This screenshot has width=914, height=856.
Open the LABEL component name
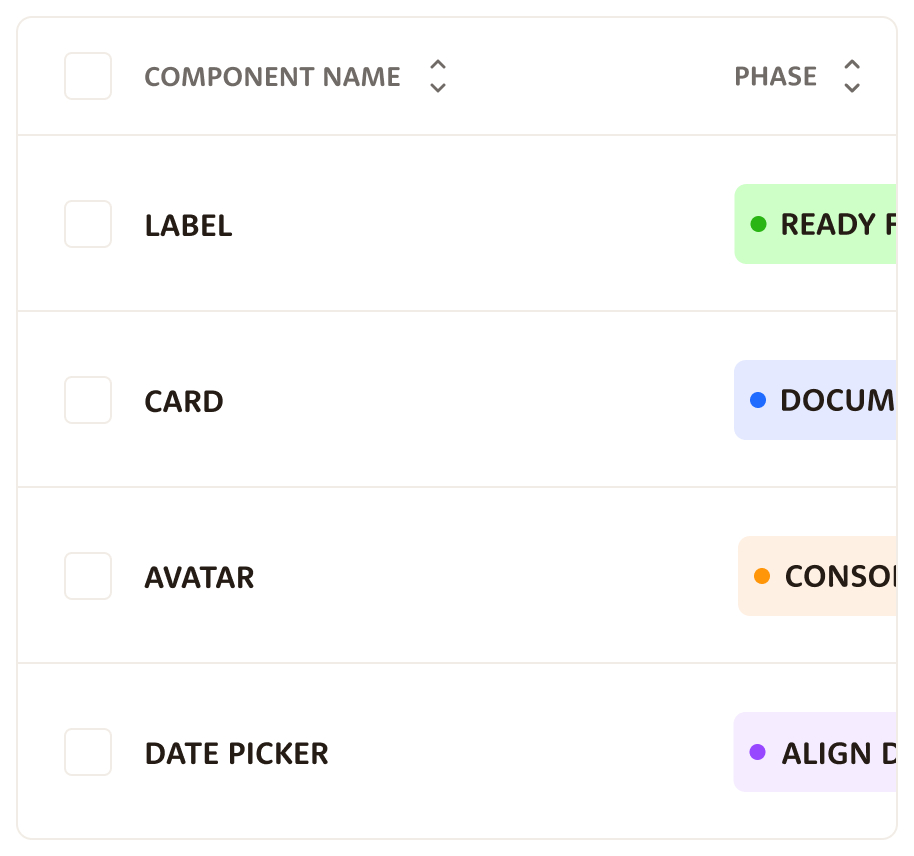(x=188, y=226)
